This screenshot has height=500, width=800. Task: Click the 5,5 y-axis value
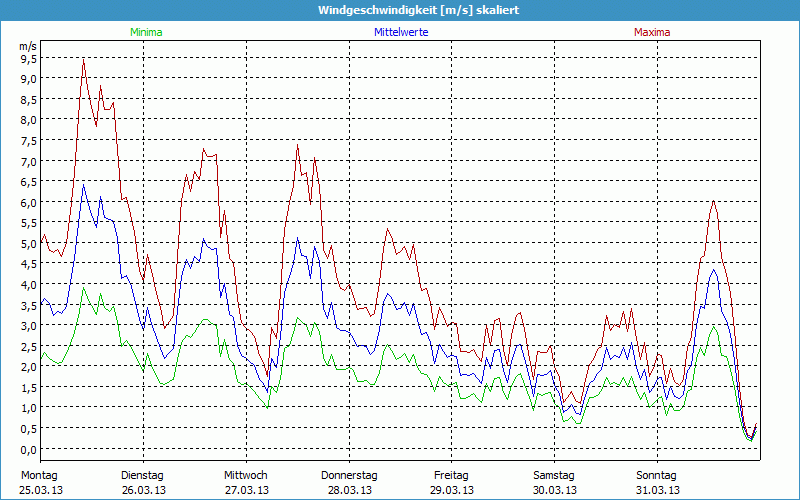(x=29, y=223)
